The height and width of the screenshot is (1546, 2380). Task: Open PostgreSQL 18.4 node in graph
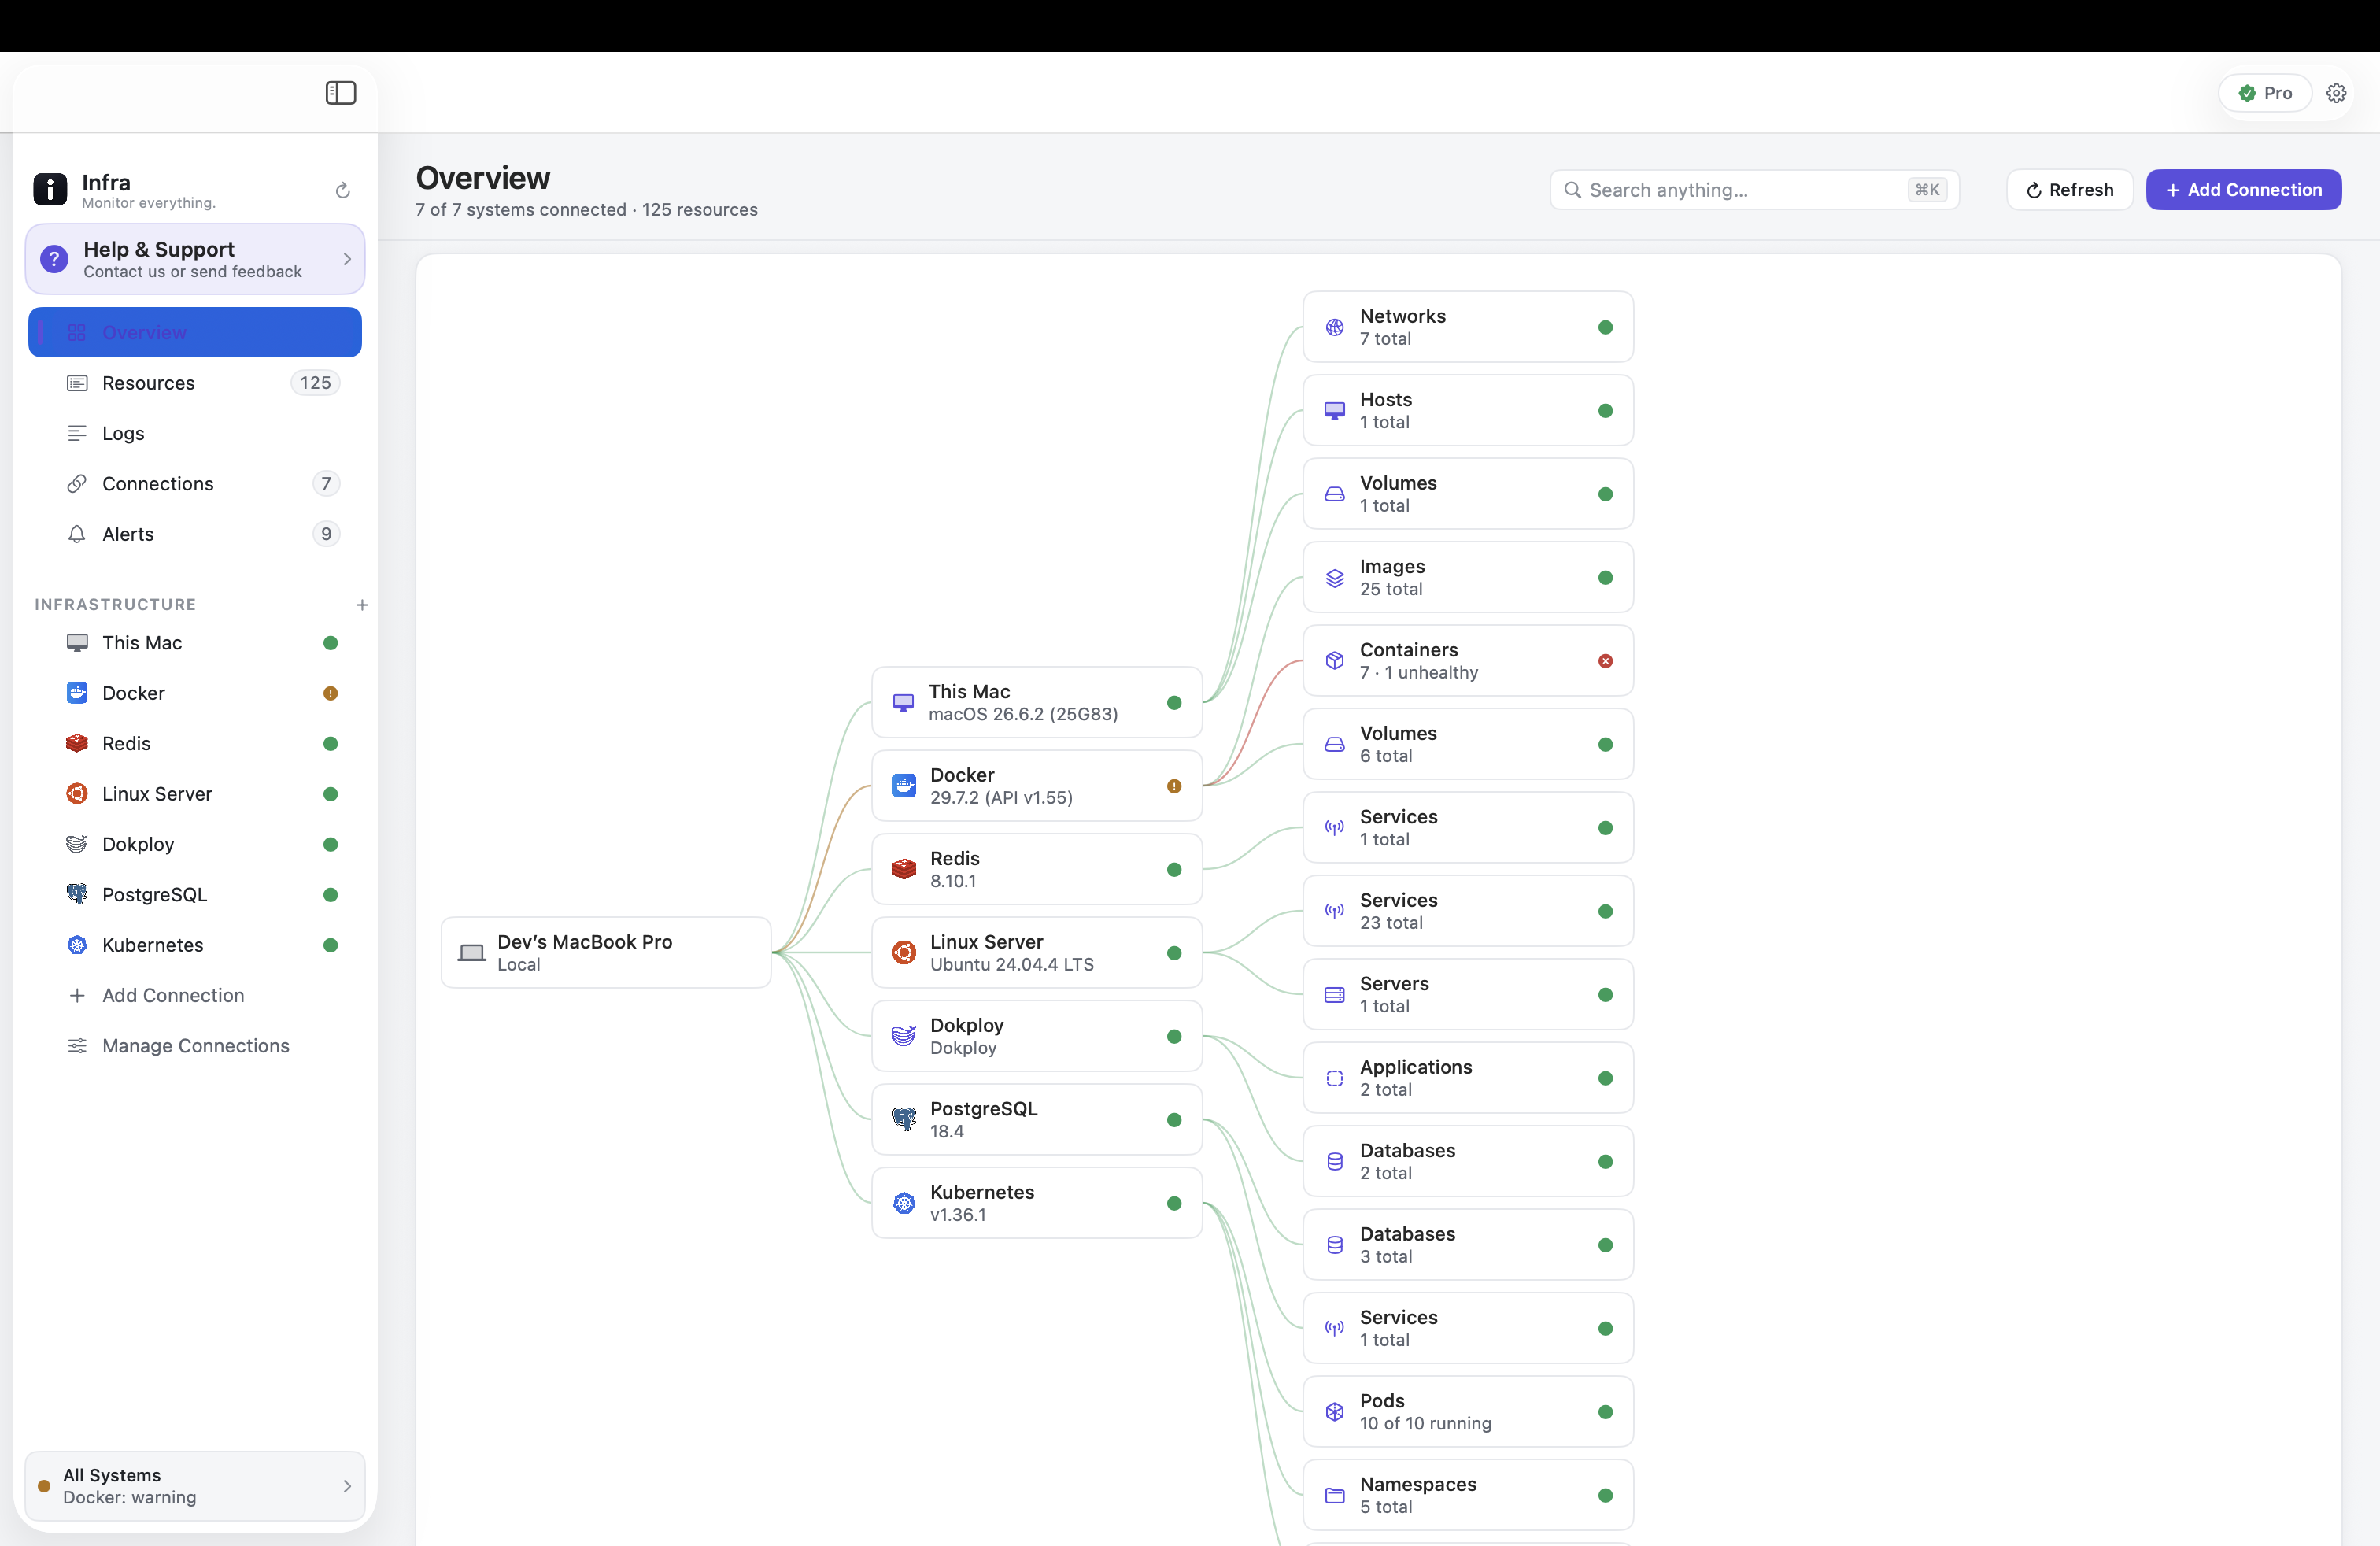(x=1037, y=1120)
